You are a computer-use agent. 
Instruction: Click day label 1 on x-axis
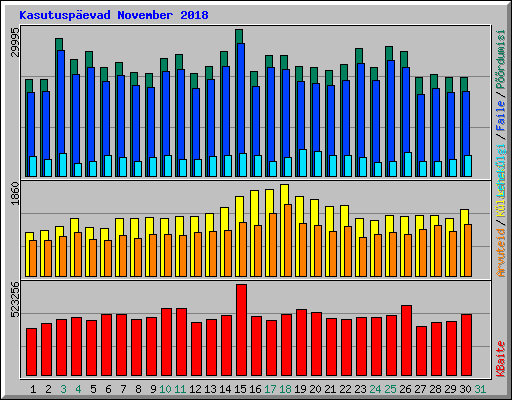33,389
